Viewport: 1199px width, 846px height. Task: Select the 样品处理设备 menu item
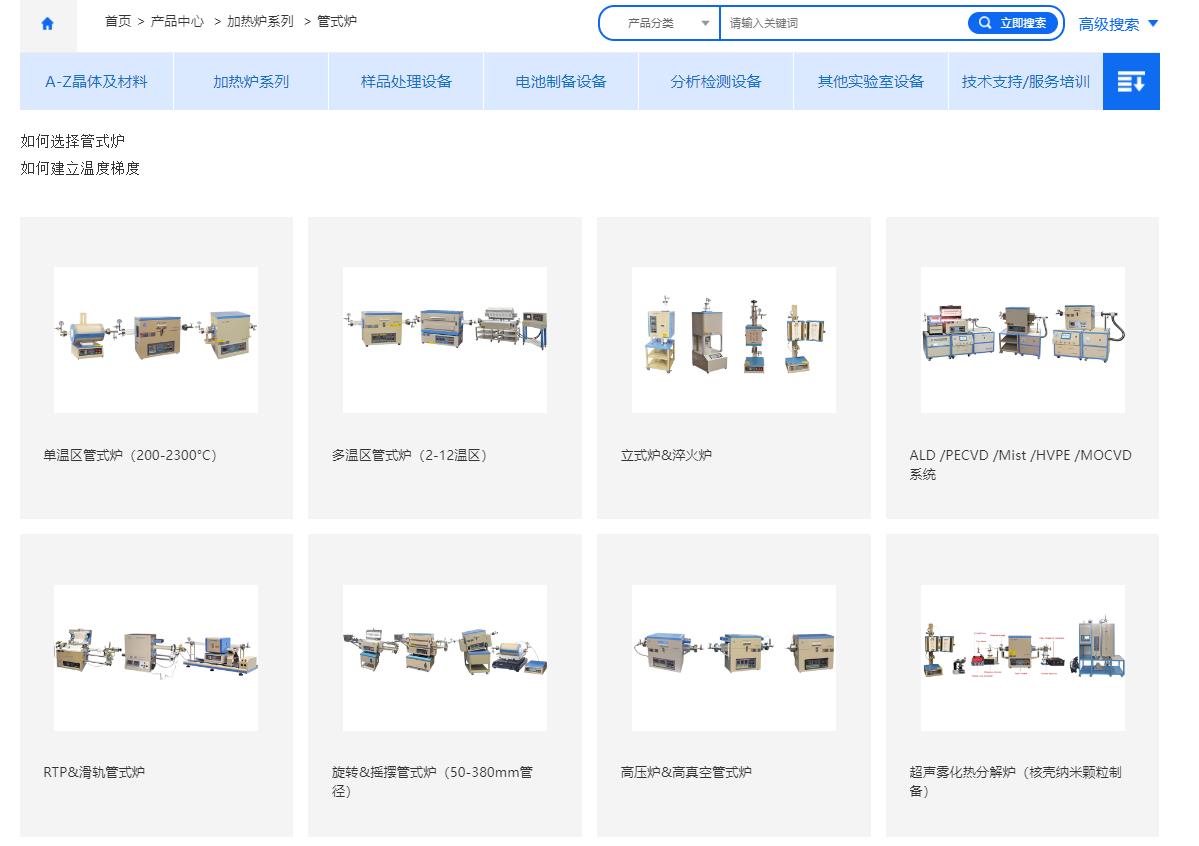(x=406, y=82)
